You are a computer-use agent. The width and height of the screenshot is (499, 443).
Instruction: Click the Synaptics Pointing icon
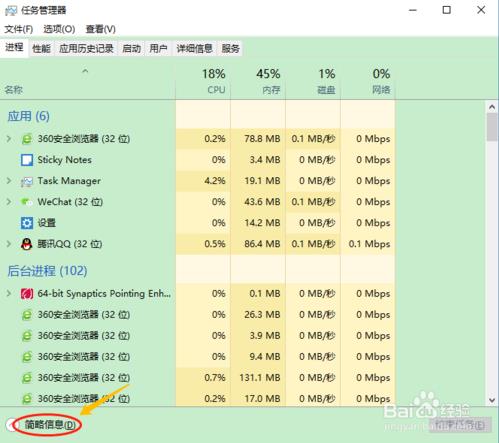coord(27,294)
